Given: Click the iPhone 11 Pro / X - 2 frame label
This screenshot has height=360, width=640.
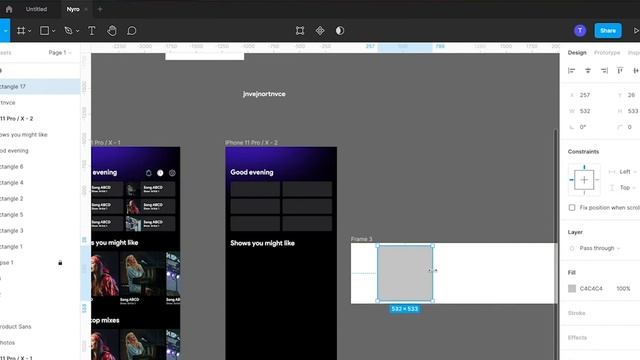Looking at the screenshot, I should (x=251, y=142).
